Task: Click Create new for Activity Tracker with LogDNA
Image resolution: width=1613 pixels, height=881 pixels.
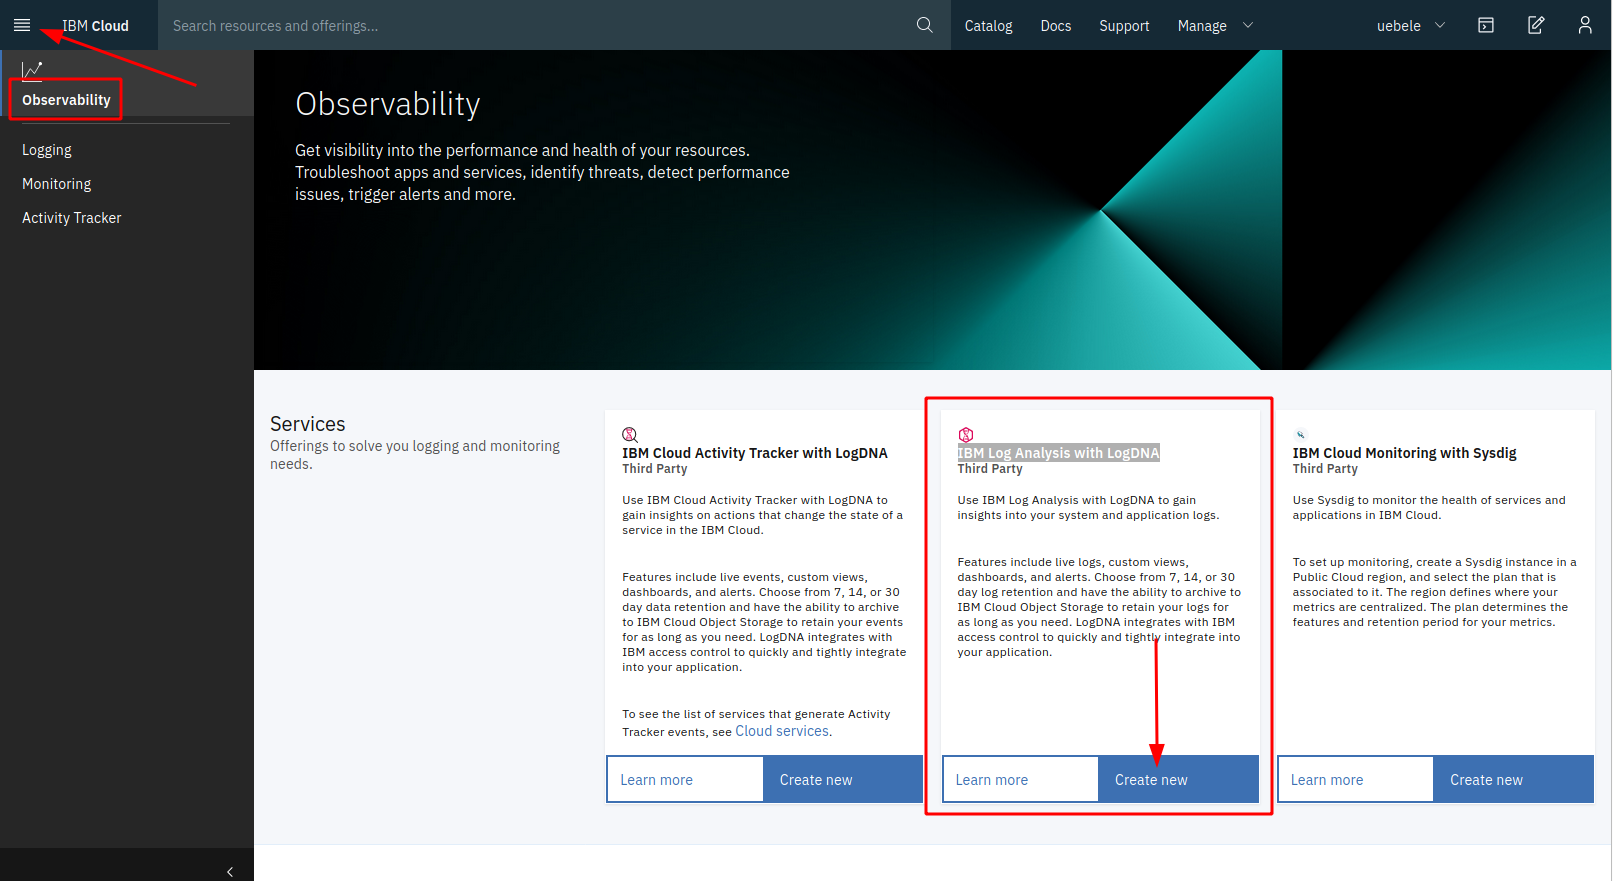Action: click(843, 779)
